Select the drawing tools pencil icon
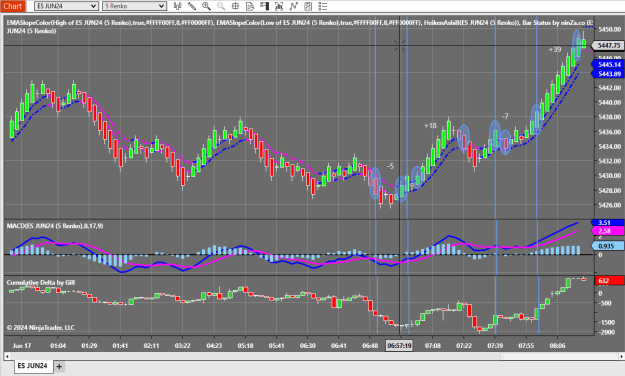 tap(192, 6)
